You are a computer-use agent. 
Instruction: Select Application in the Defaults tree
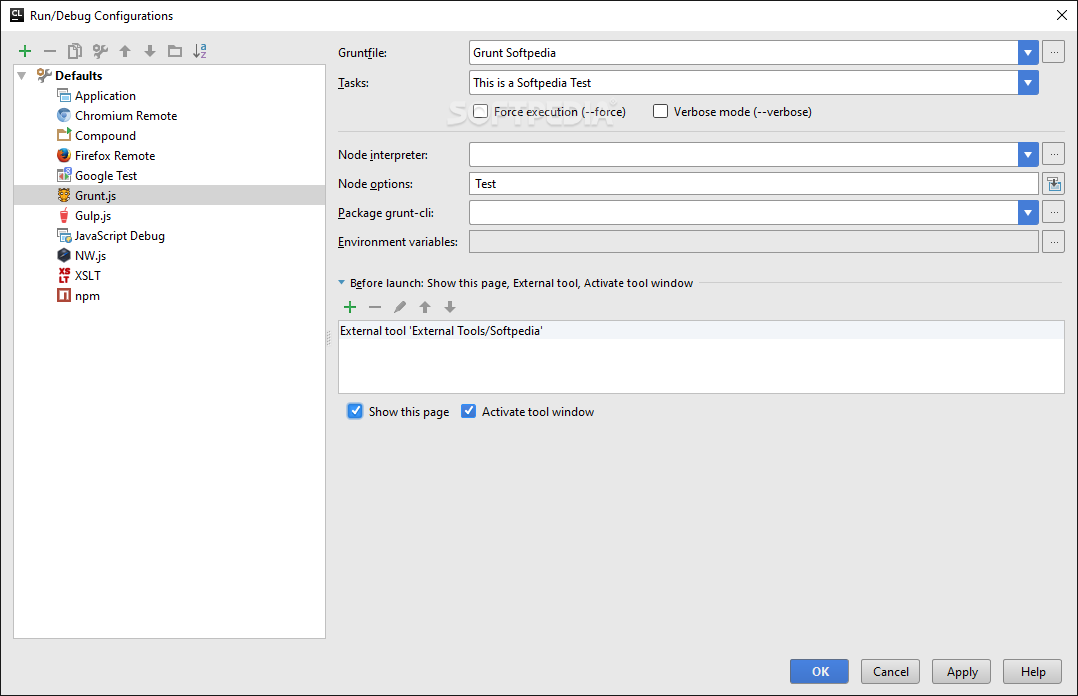coord(105,96)
